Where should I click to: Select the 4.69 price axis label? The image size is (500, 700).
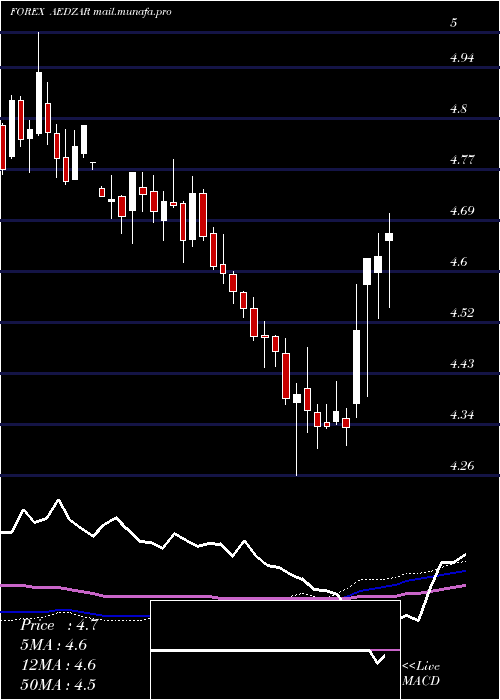(x=461, y=211)
